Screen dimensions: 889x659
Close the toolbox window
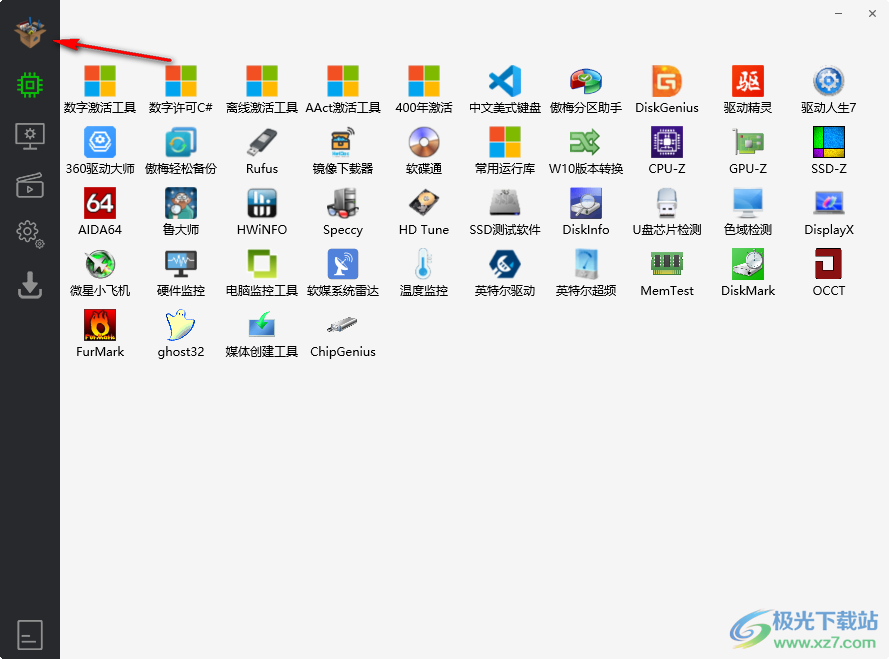pyautogui.click(x=873, y=13)
